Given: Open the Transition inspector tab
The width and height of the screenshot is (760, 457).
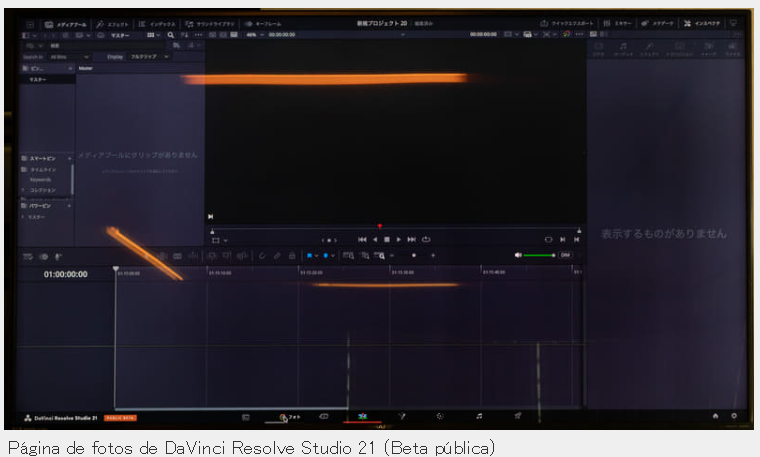Looking at the screenshot, I should pos(679,49).
